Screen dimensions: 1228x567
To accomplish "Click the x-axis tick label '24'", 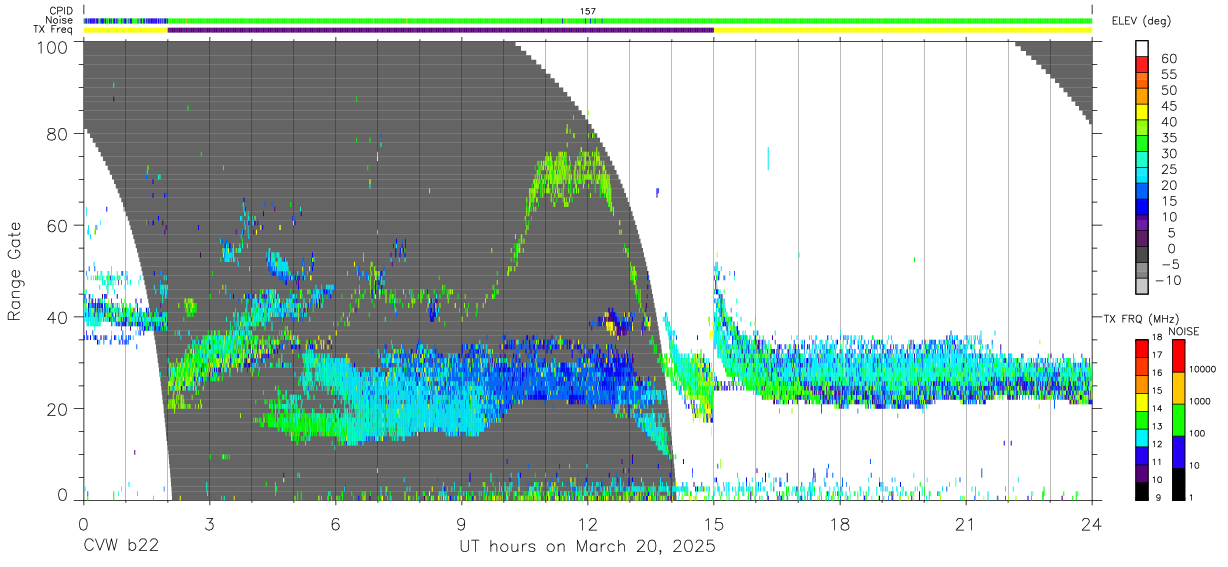I will coord(1092,524).
